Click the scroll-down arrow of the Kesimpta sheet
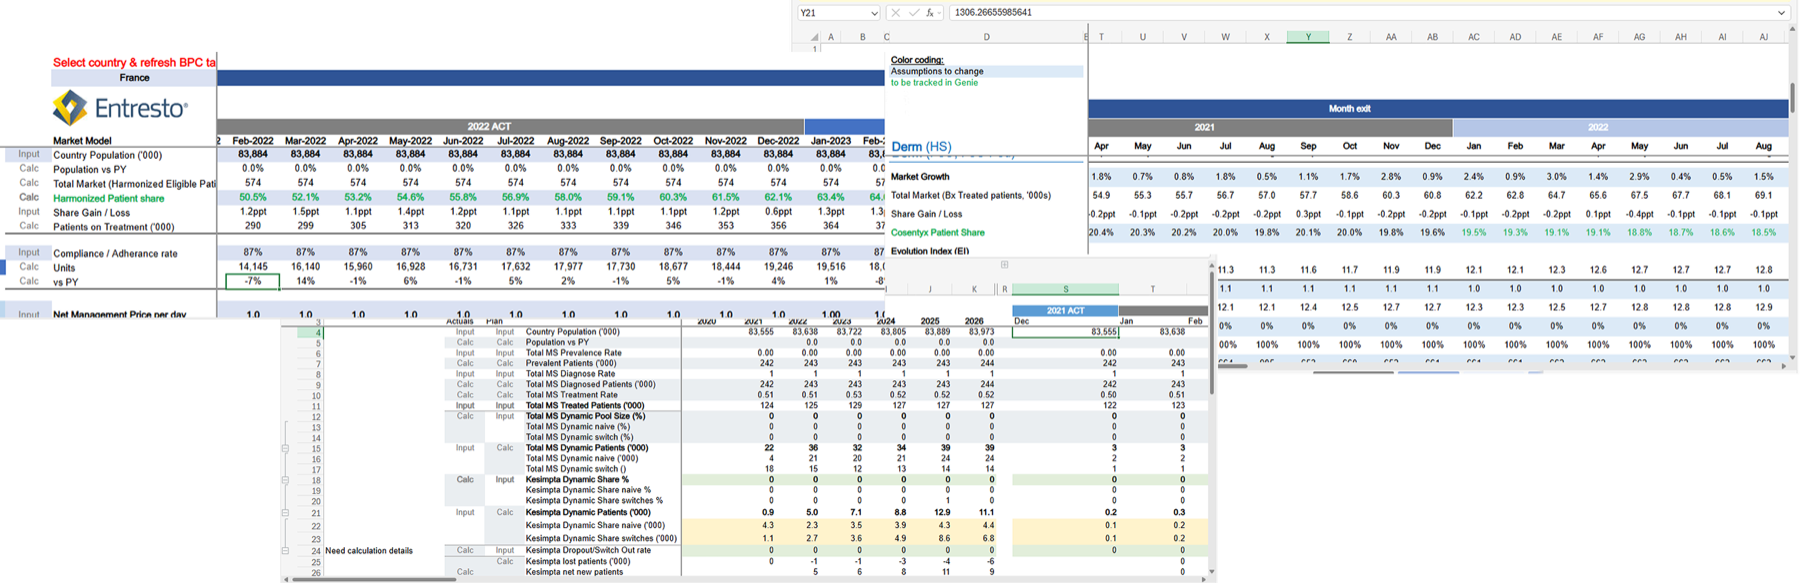Viewport: 1800px width, 583px height. click(x=1211, y=572)
